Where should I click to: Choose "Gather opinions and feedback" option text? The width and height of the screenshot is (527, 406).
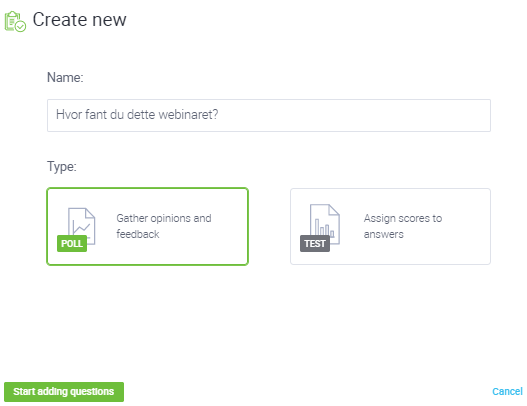click(x=164, y=226)
